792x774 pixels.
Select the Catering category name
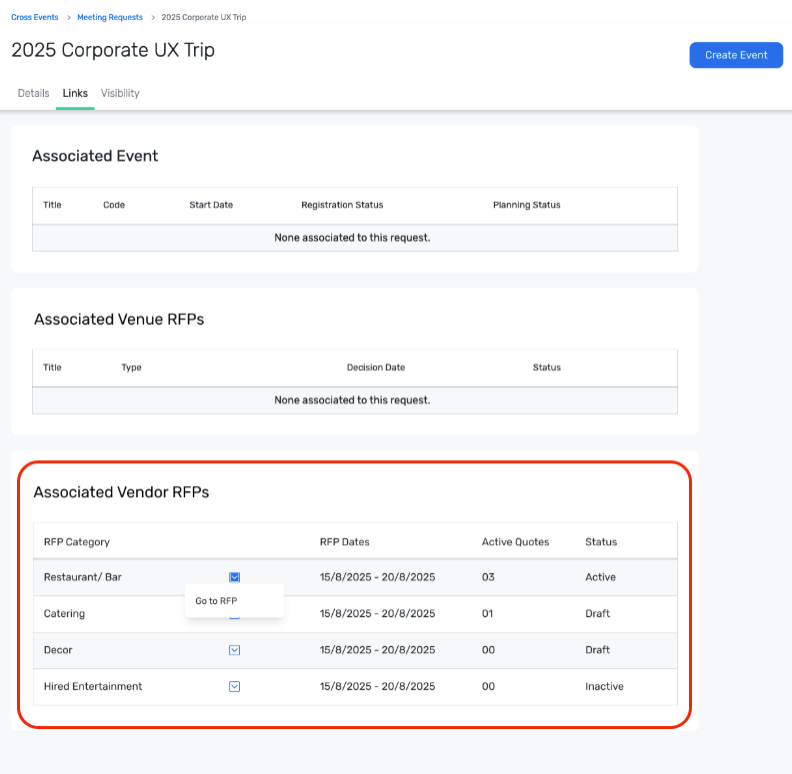[64, 613]
